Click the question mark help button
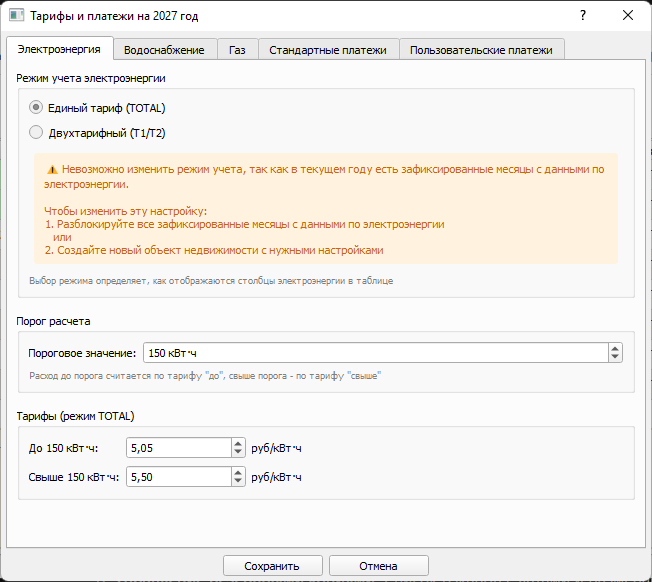Viewport: 652px width, 582px height. (x=582, y=16)
